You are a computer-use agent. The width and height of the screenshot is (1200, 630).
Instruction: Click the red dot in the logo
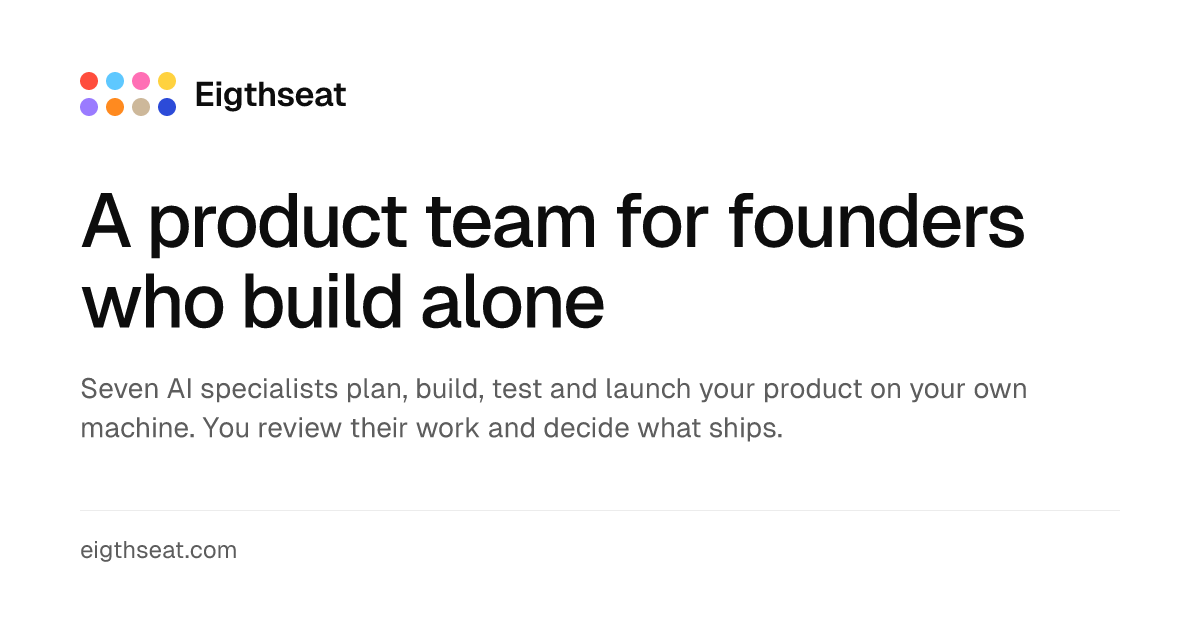[x=89, y=81]
